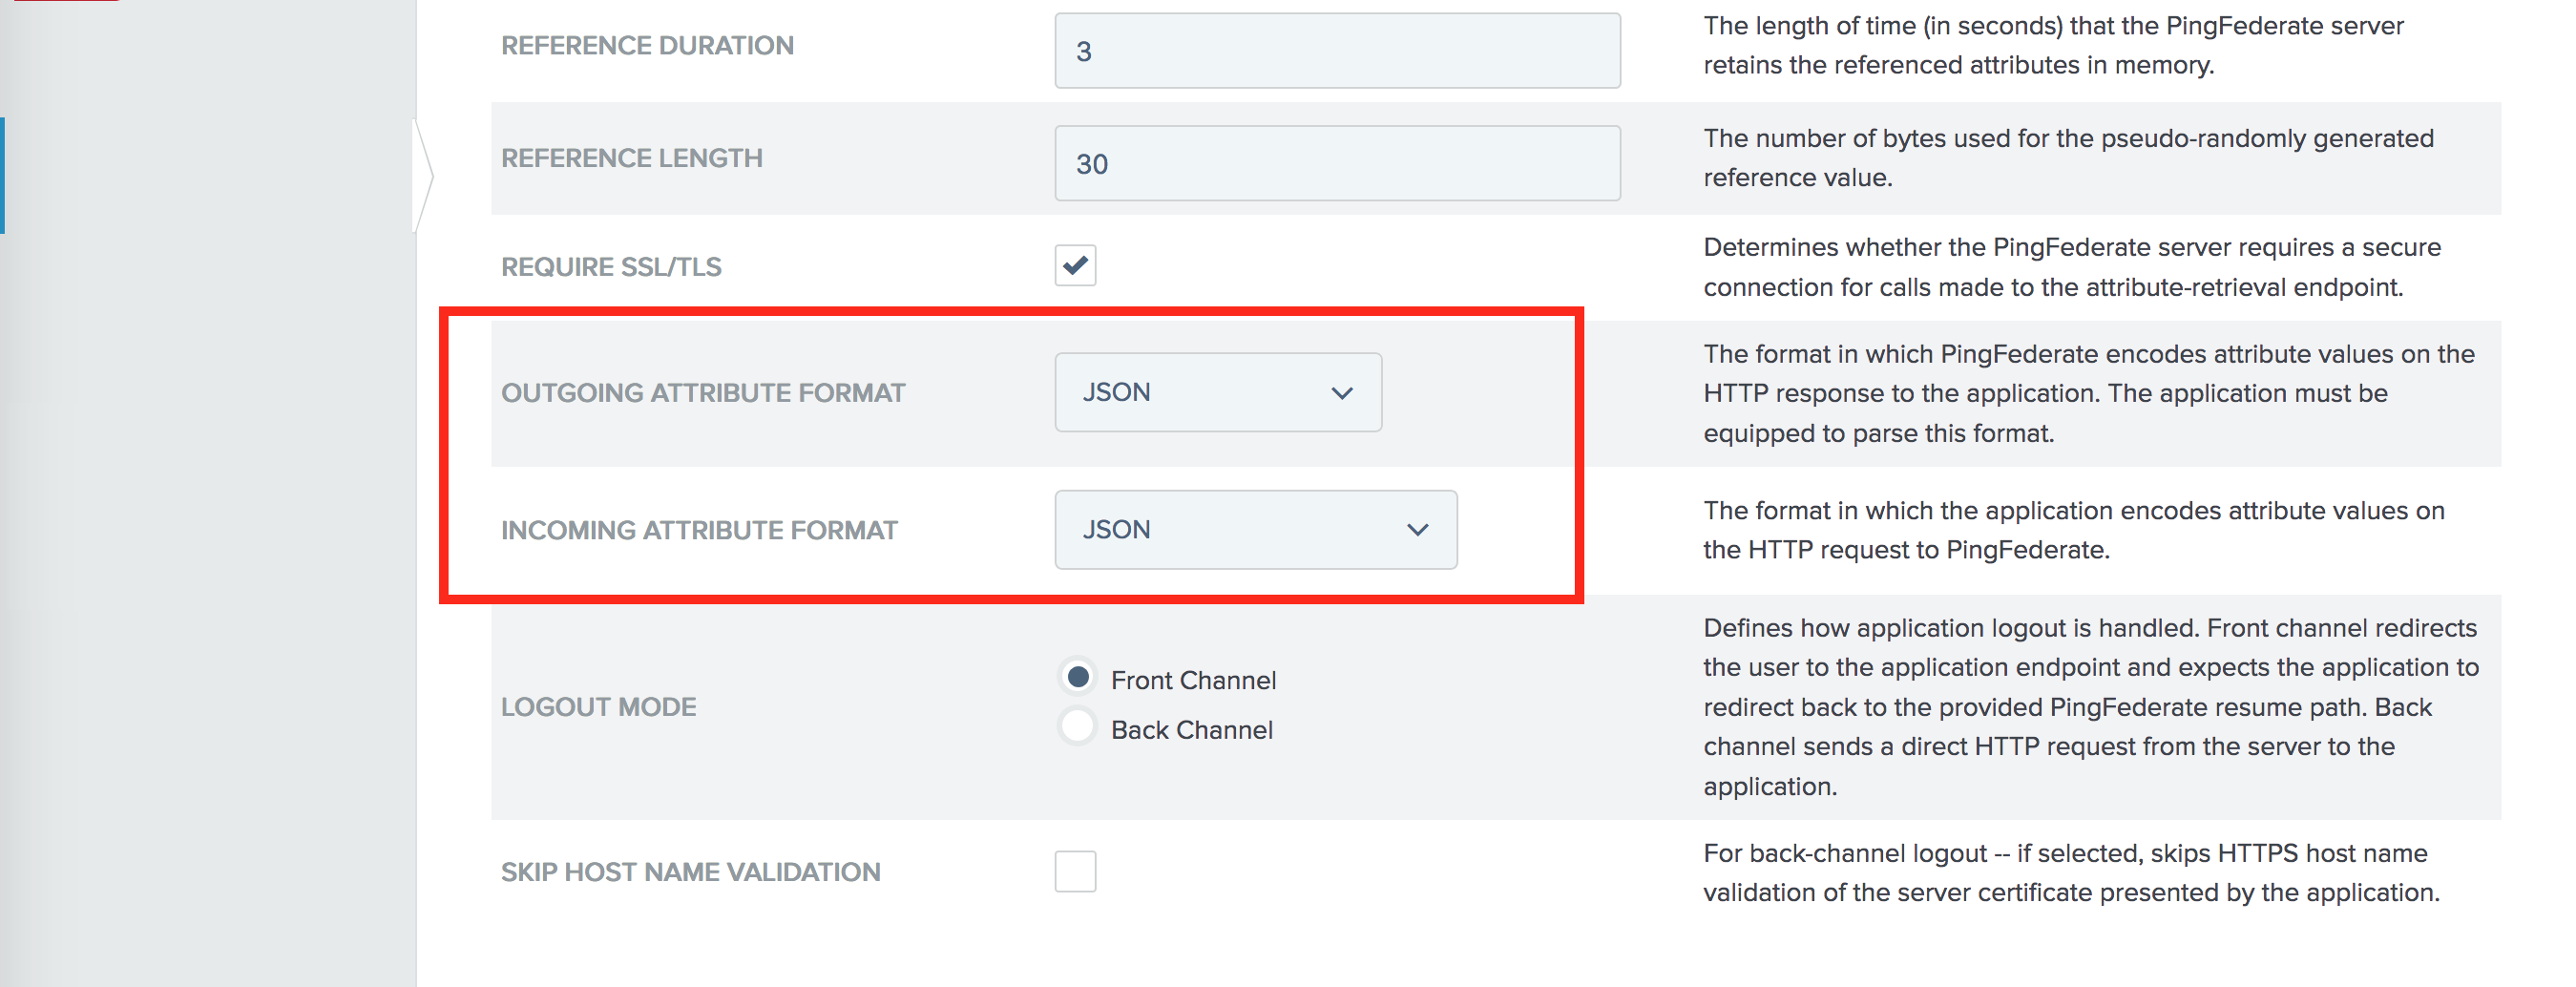Click inside the Reference Length input field
This screenshot has height=987, width=2576.
(1336, 162)
